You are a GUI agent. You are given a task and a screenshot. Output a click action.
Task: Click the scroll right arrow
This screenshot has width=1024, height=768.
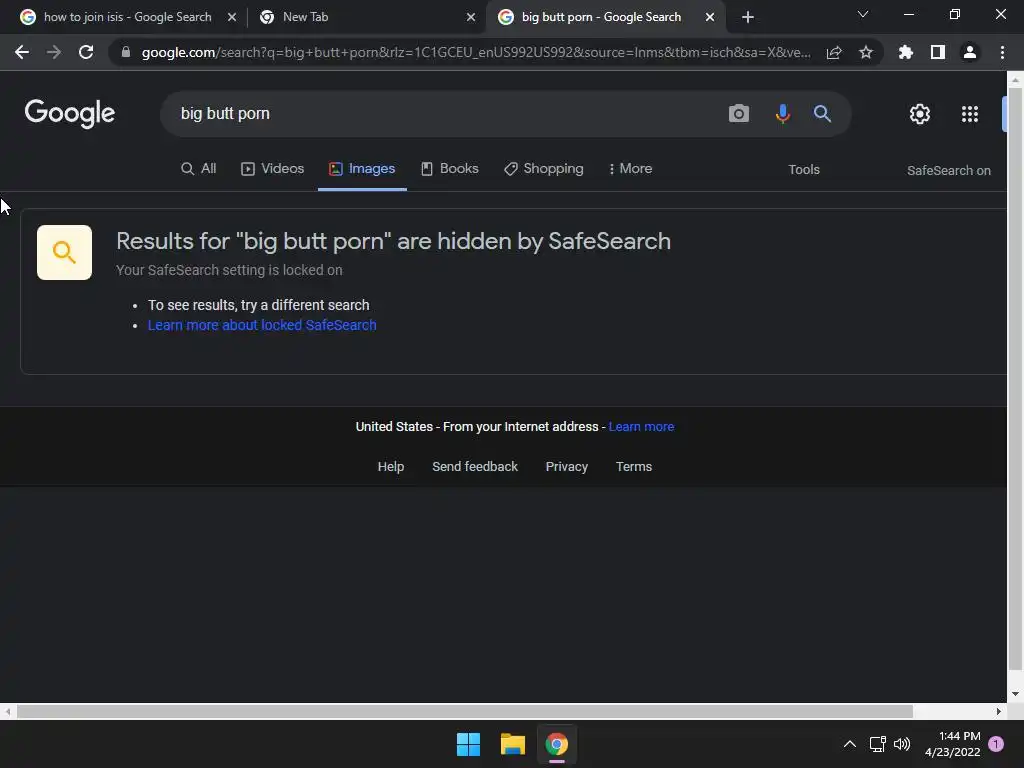999,711
